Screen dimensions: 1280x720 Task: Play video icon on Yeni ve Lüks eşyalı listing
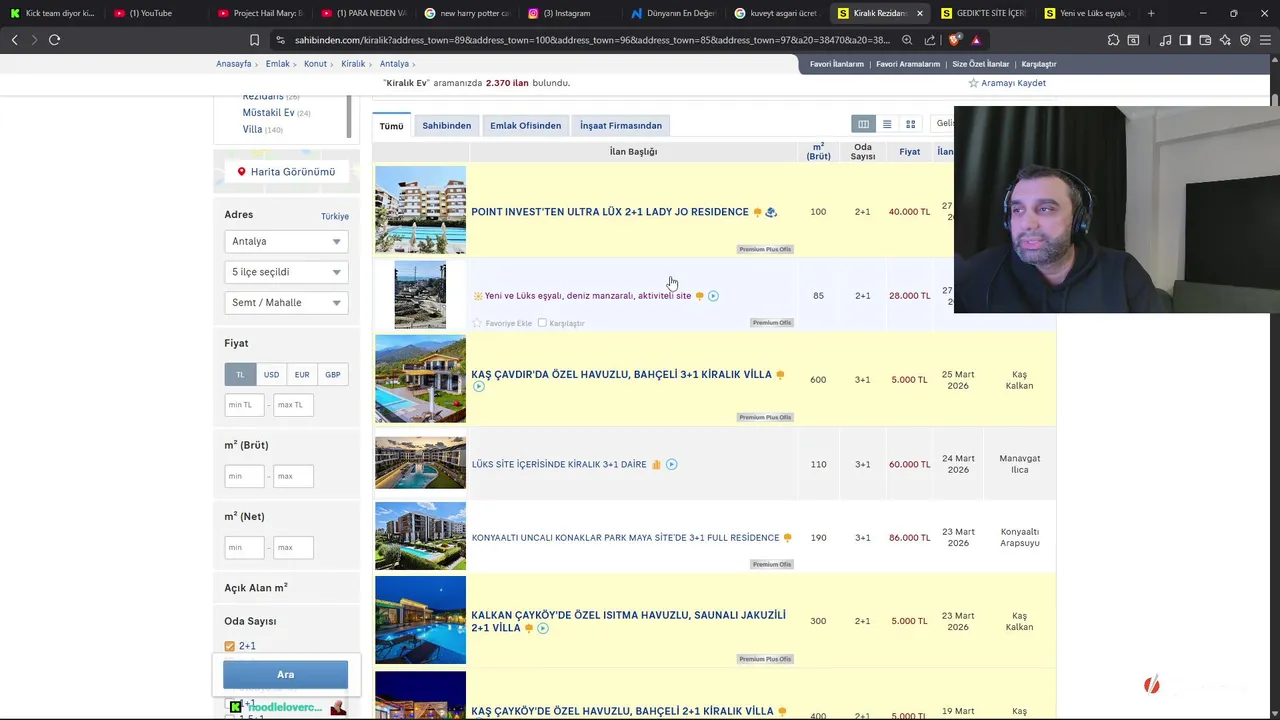[713, 296]
